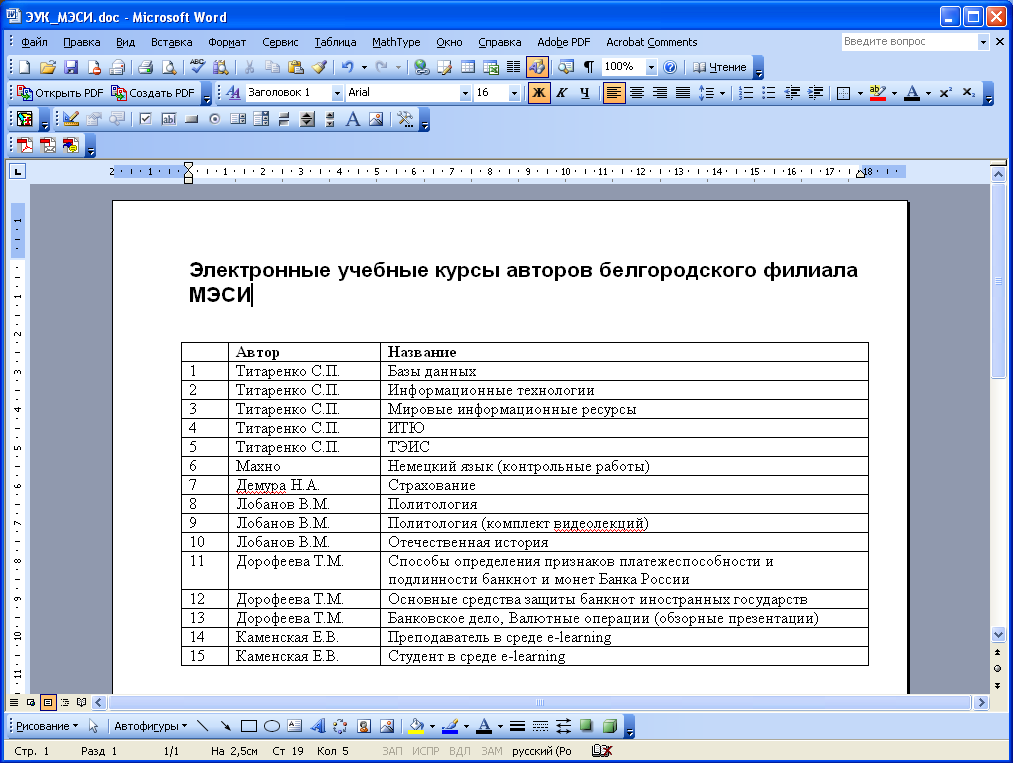Insert WordArt from the drawing toolbar
This screenshot has height=763, width=1013.
pos(318,726)
